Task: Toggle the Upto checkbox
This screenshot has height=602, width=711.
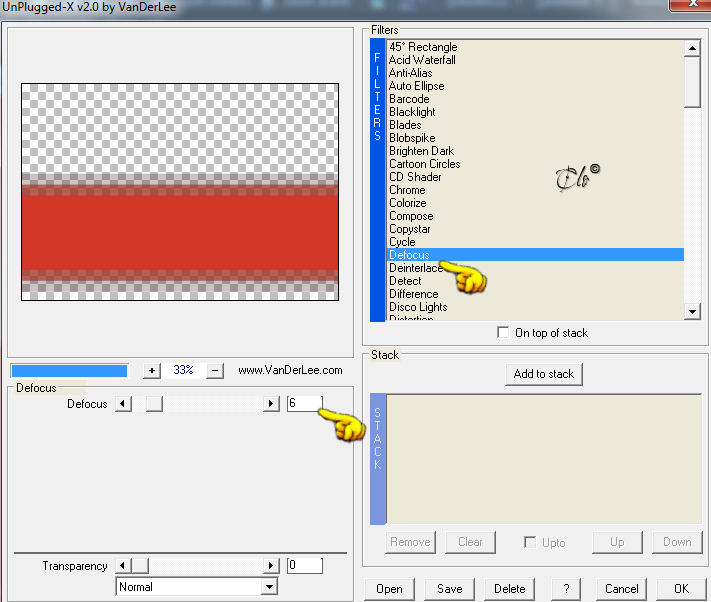Action: tap(530, 542)
